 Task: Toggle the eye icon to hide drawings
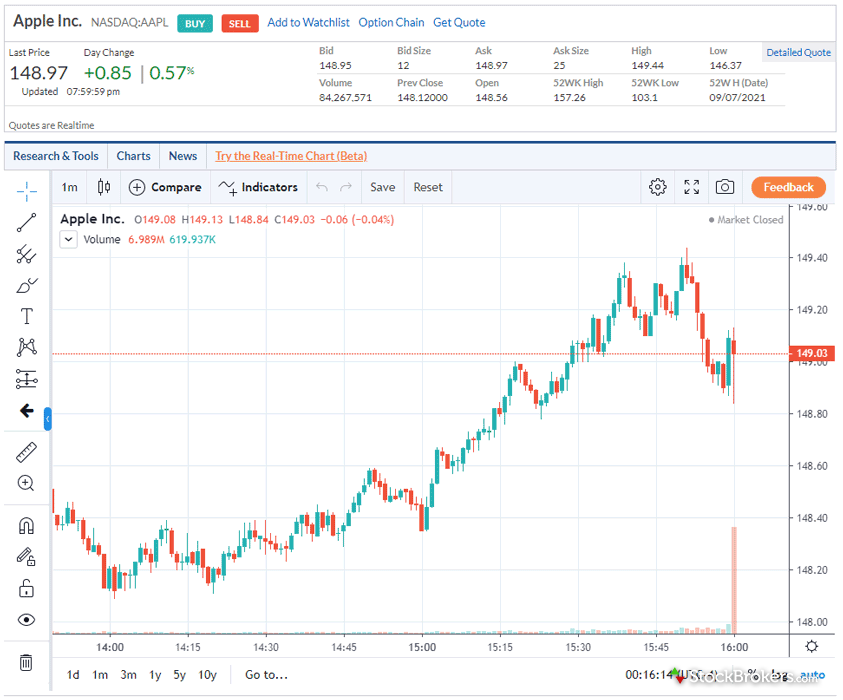click(27, 620)
